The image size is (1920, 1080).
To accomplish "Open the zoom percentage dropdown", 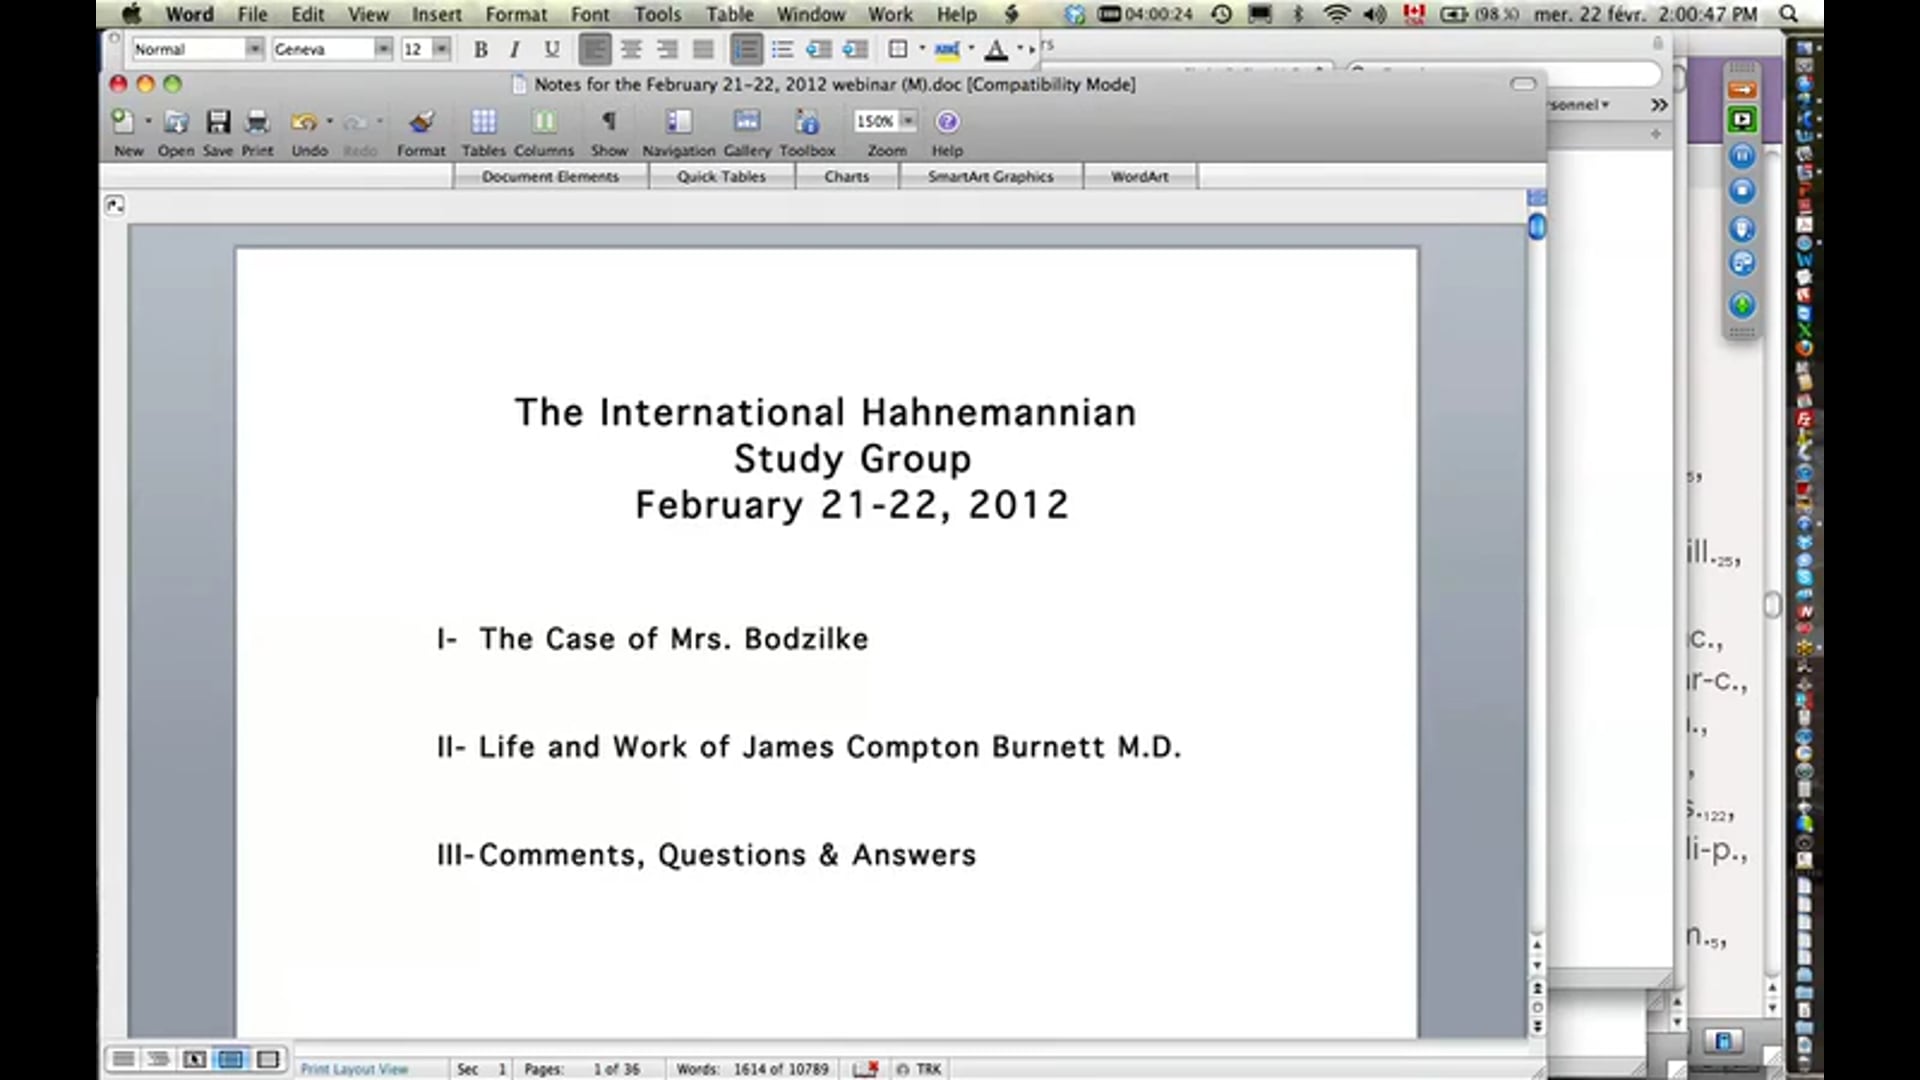I will 907,121.
